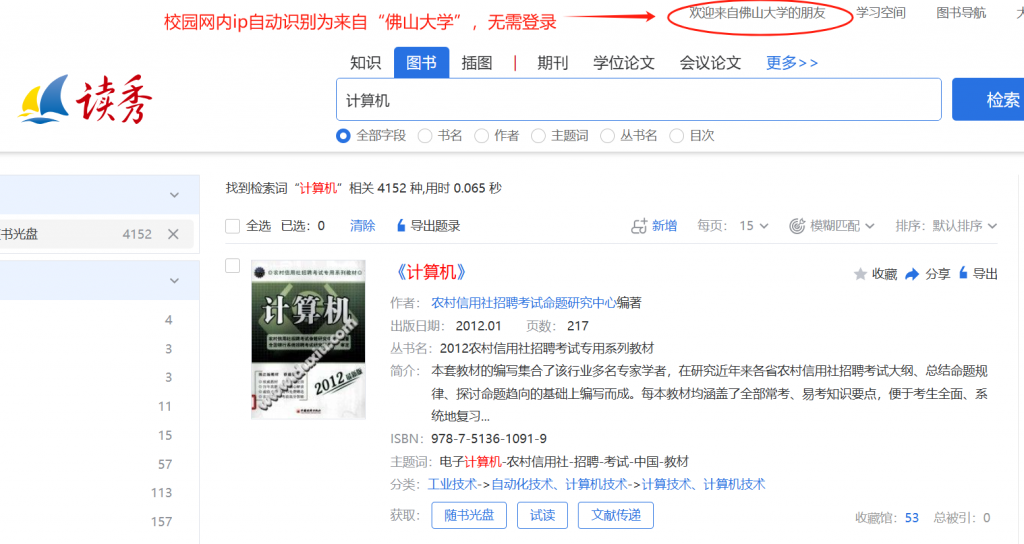
Task: Switch to the 会议论文 tab
Action: [x=710, y=63]
